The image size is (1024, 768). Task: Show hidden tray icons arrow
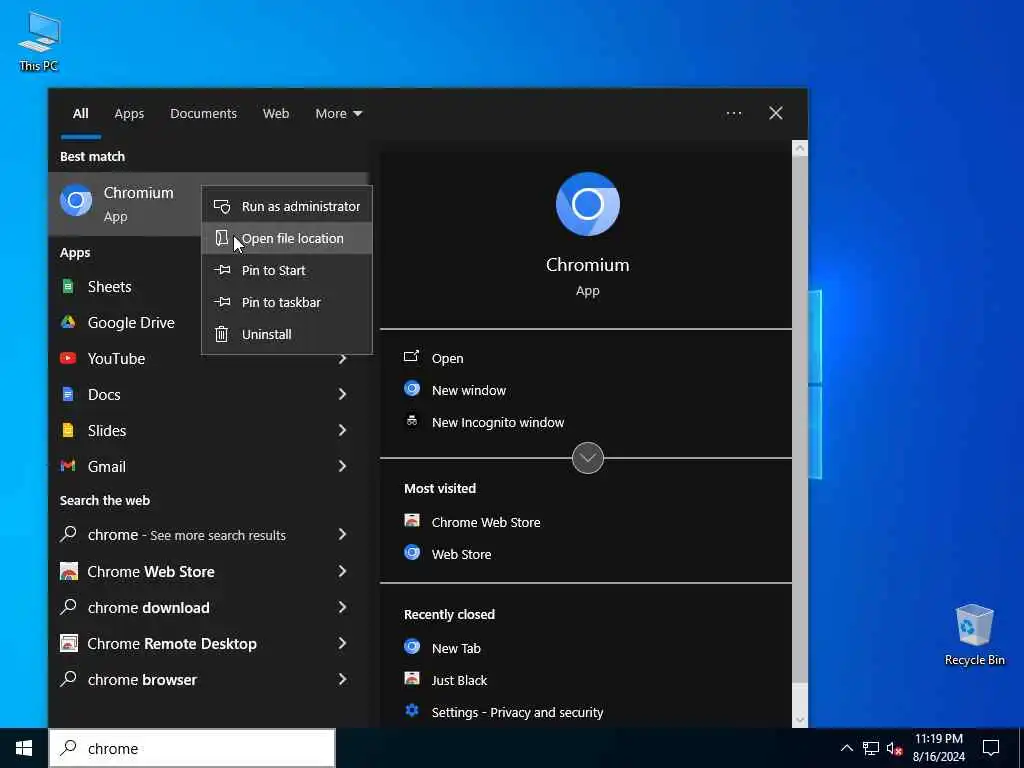pos(846,748)
